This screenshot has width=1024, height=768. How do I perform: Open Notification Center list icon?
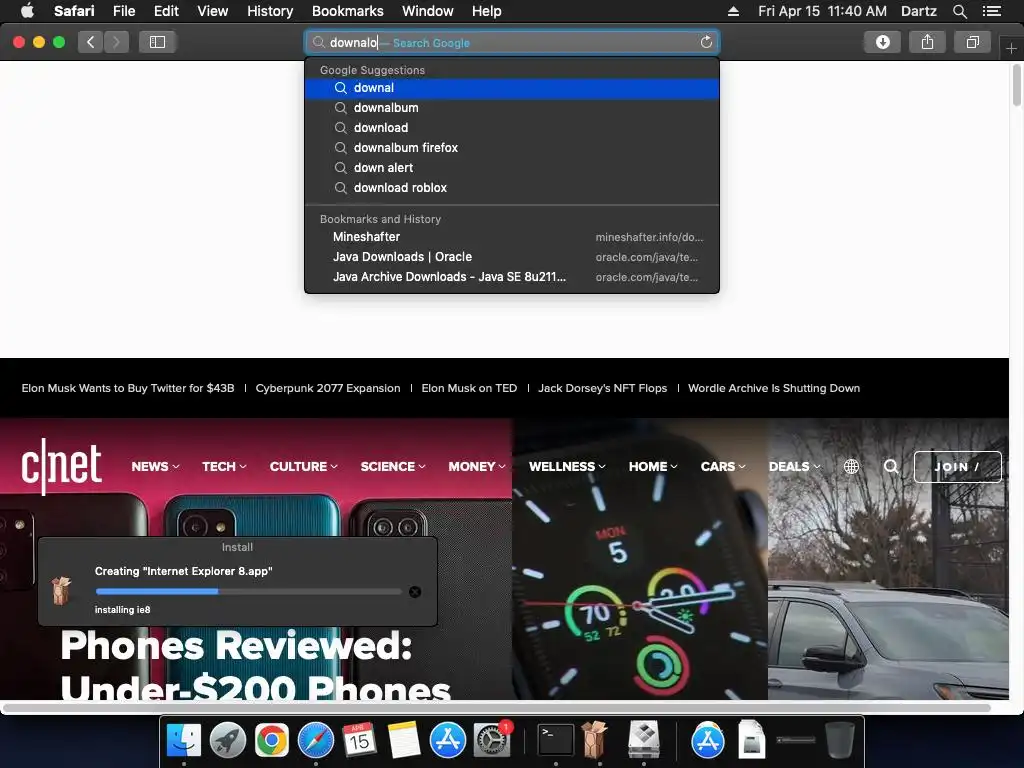click(x=991, y=11)
